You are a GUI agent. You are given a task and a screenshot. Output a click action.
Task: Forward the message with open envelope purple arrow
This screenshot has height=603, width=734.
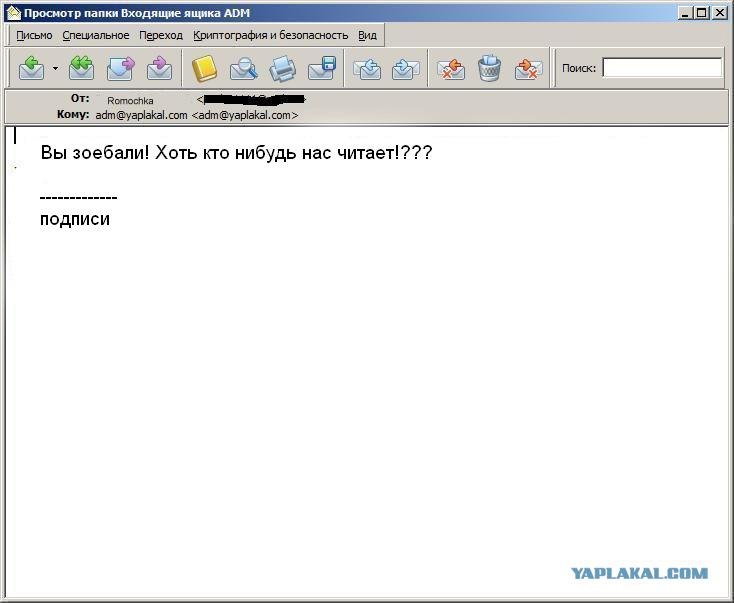pos(121,68)
